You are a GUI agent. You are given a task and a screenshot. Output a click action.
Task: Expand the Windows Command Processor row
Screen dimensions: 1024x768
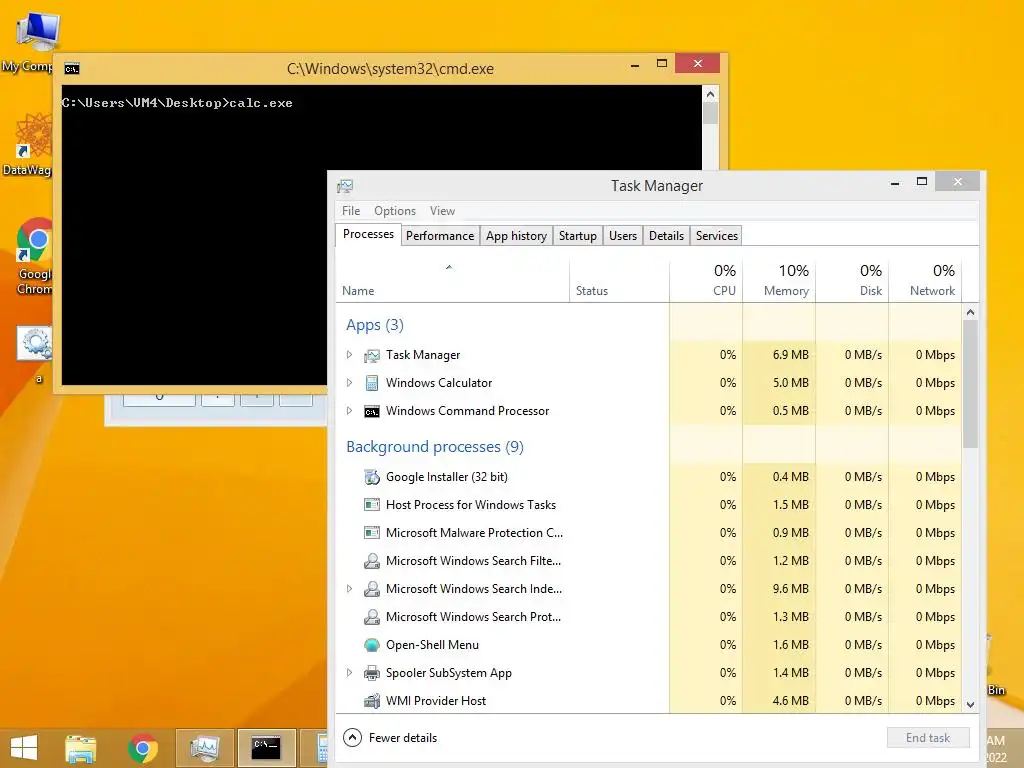point(349,411)
